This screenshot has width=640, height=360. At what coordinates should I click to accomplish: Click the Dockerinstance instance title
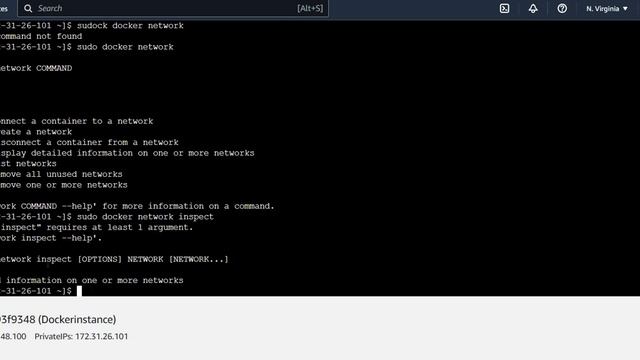pyautogui.click(x=58, y=319)
